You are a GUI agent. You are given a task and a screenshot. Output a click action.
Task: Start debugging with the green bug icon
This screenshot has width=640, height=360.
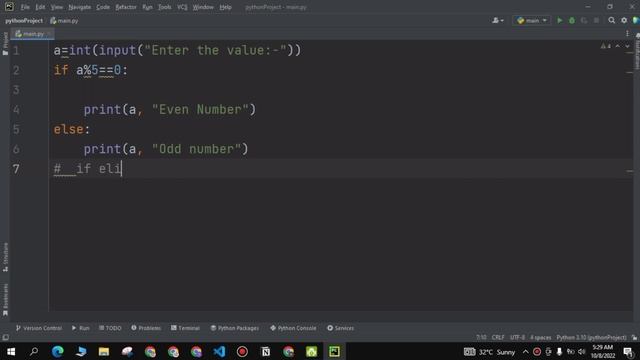572,20
